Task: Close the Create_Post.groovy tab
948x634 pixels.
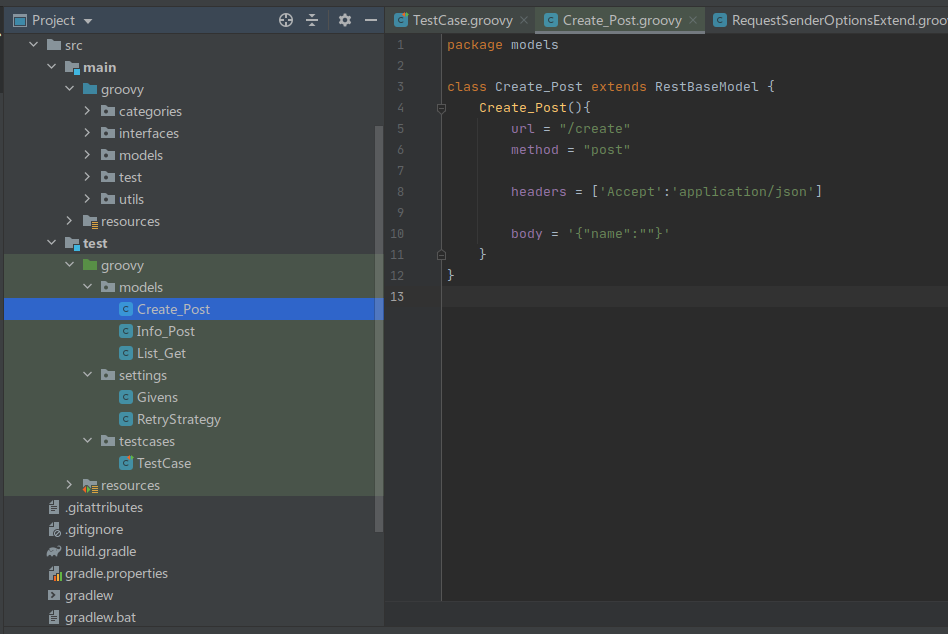Action: [693, 21]
